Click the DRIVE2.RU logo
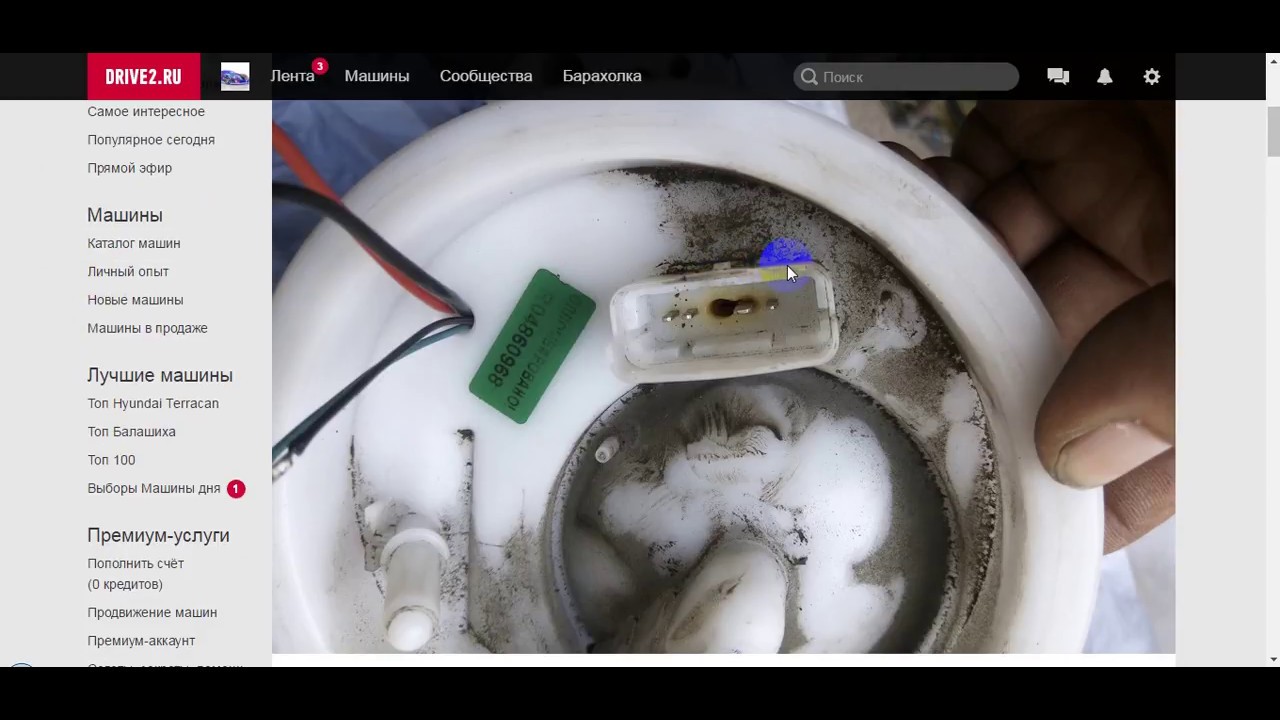This screenshot has height=720, width=1280. coord(143,76)
